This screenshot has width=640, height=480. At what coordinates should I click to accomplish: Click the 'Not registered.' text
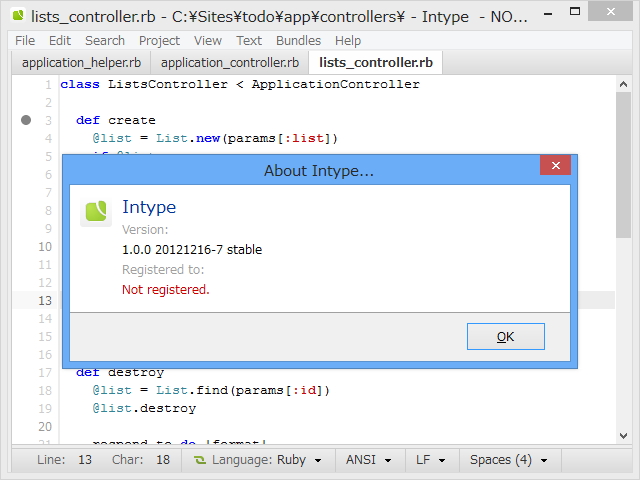click(x=166, y=289)
